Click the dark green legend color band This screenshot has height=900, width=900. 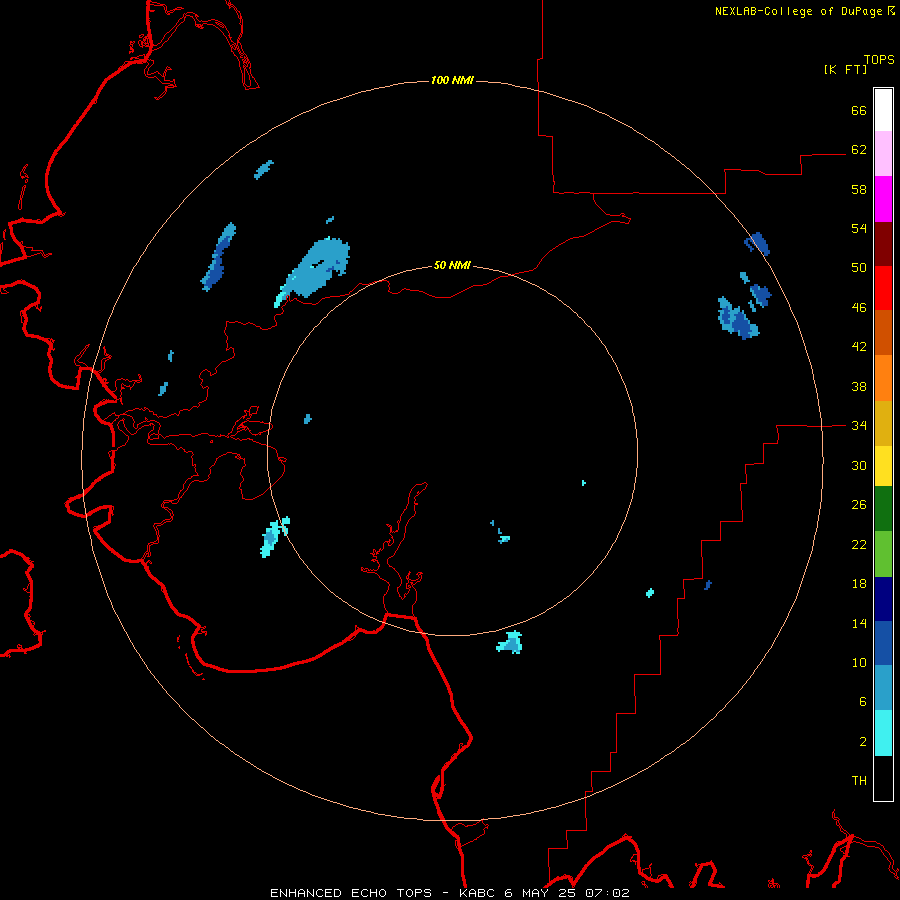[883, 509]
